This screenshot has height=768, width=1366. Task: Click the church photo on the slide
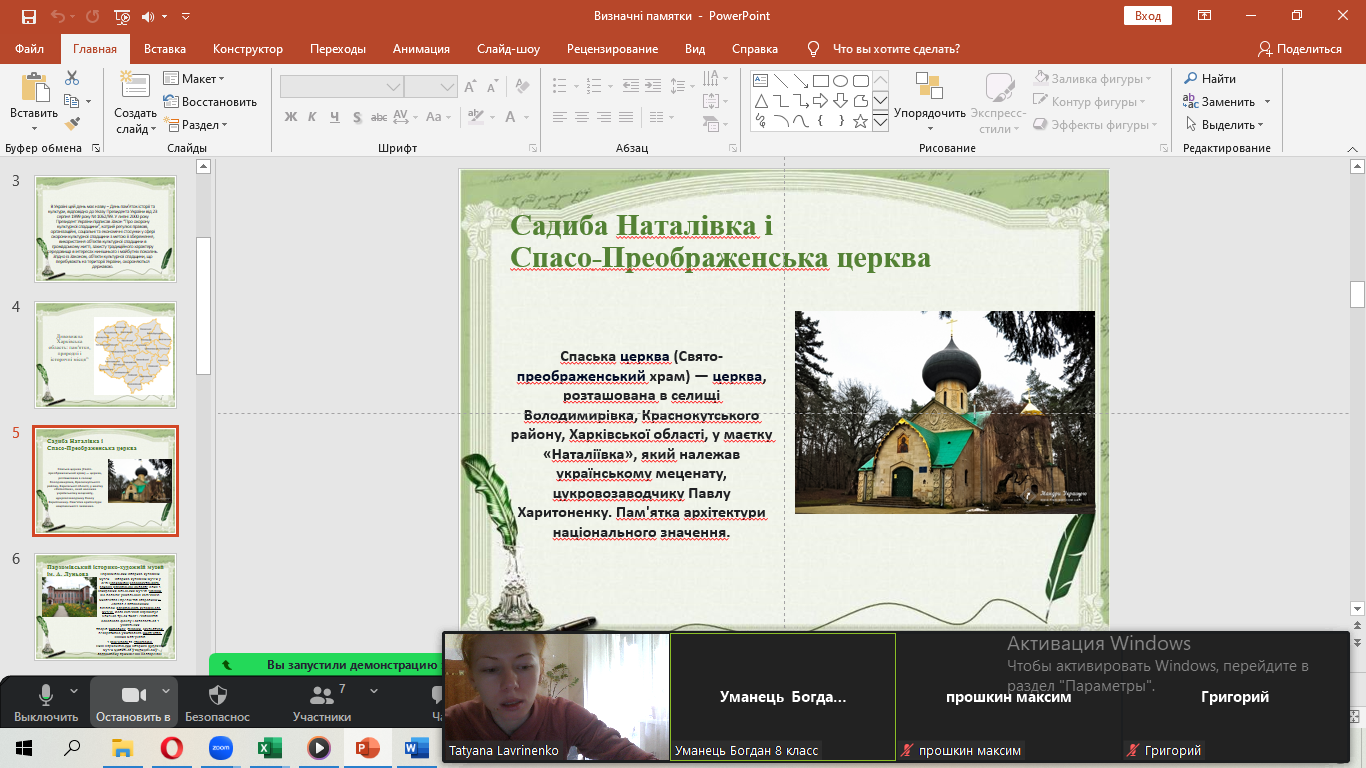tap(945, 412)
